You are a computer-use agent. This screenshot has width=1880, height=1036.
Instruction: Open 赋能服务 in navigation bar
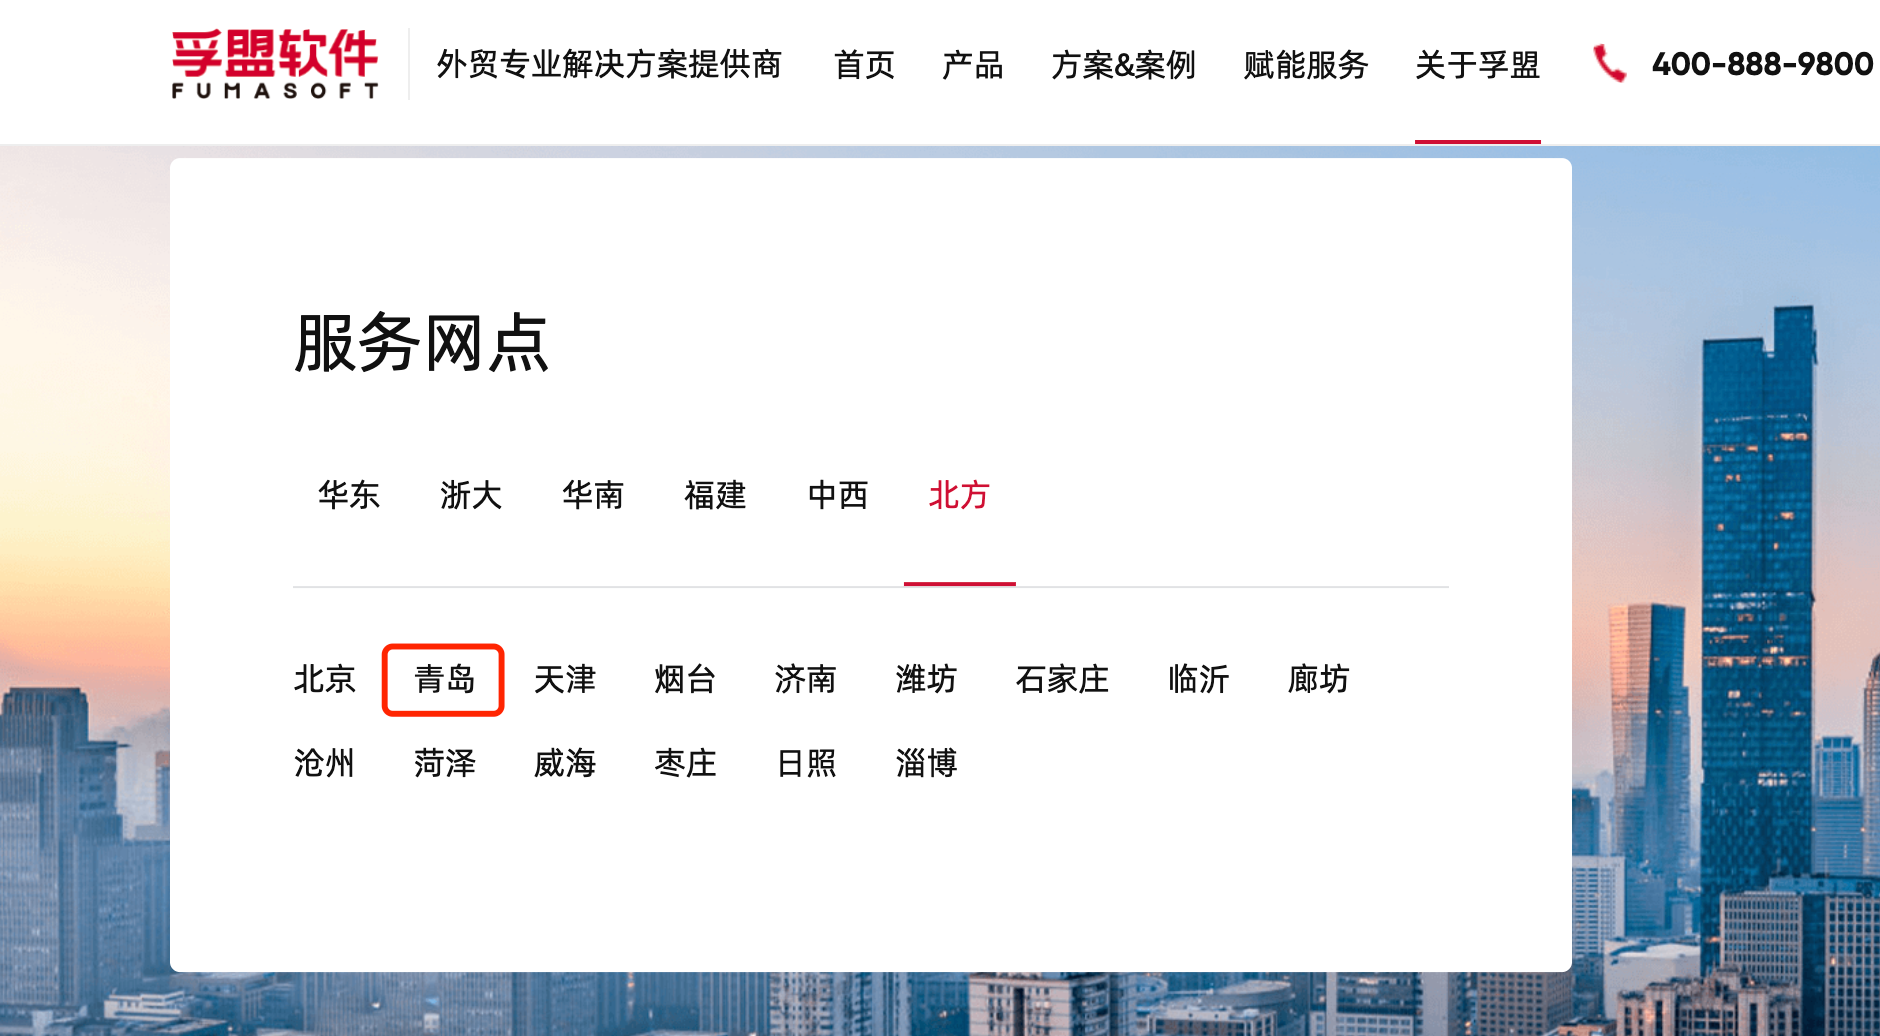coord(1305,65)
